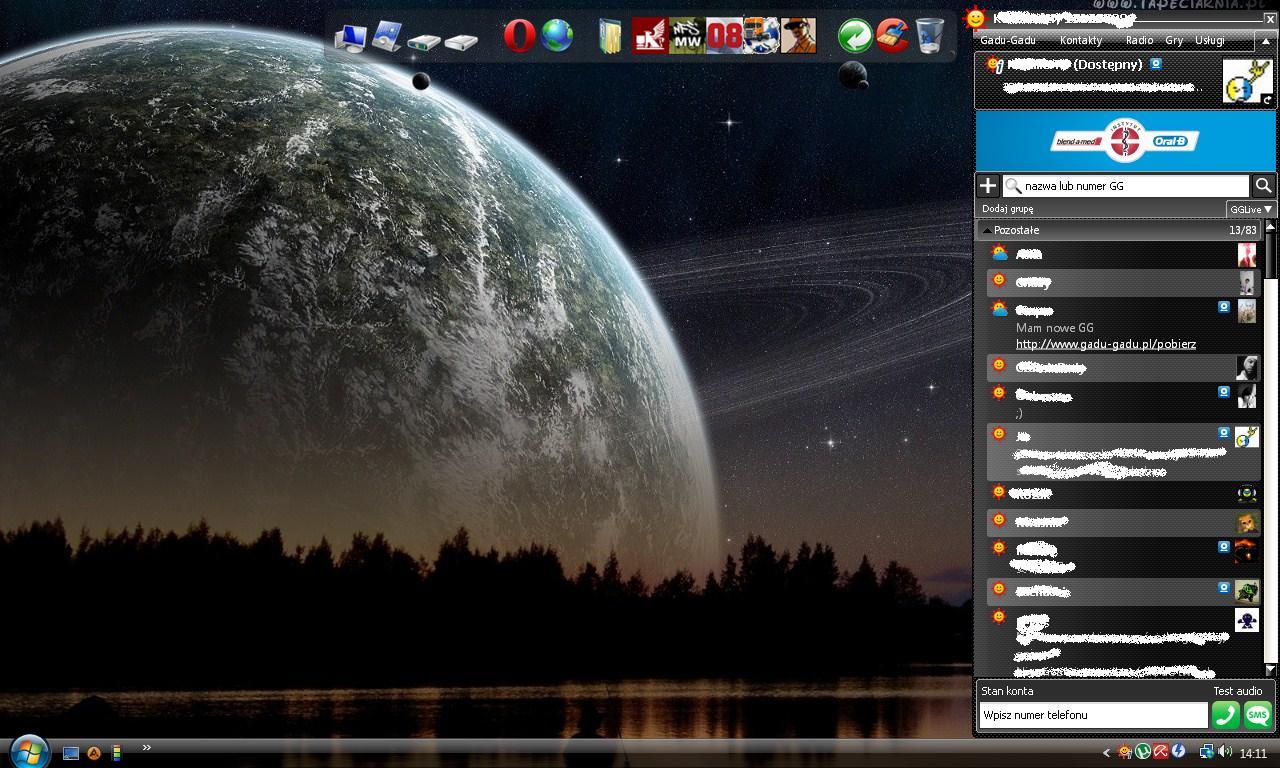Click the green phone call button
The width and height of the screenshot is (1280, 768).
pyautogui.click(x=1225, y=715)
